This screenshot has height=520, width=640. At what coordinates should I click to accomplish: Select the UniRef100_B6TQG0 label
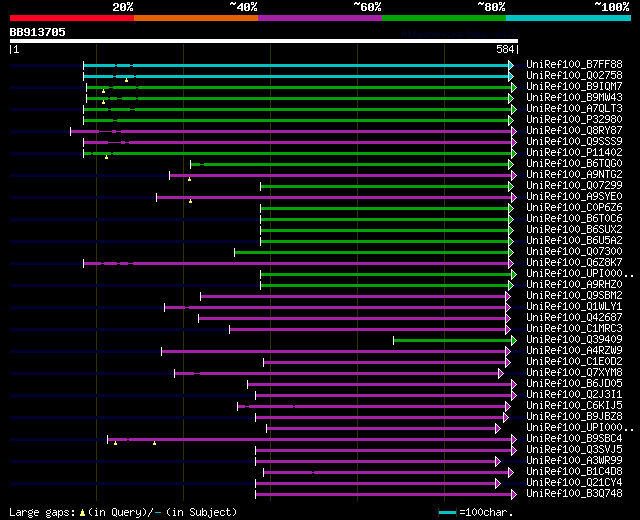pyautogui.click(x=574, y=164)
